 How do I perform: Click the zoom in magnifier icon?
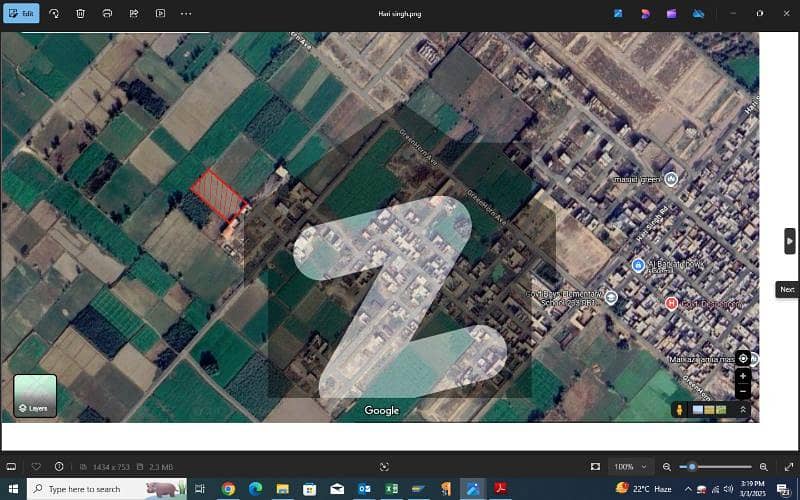(x=764, y=466)
